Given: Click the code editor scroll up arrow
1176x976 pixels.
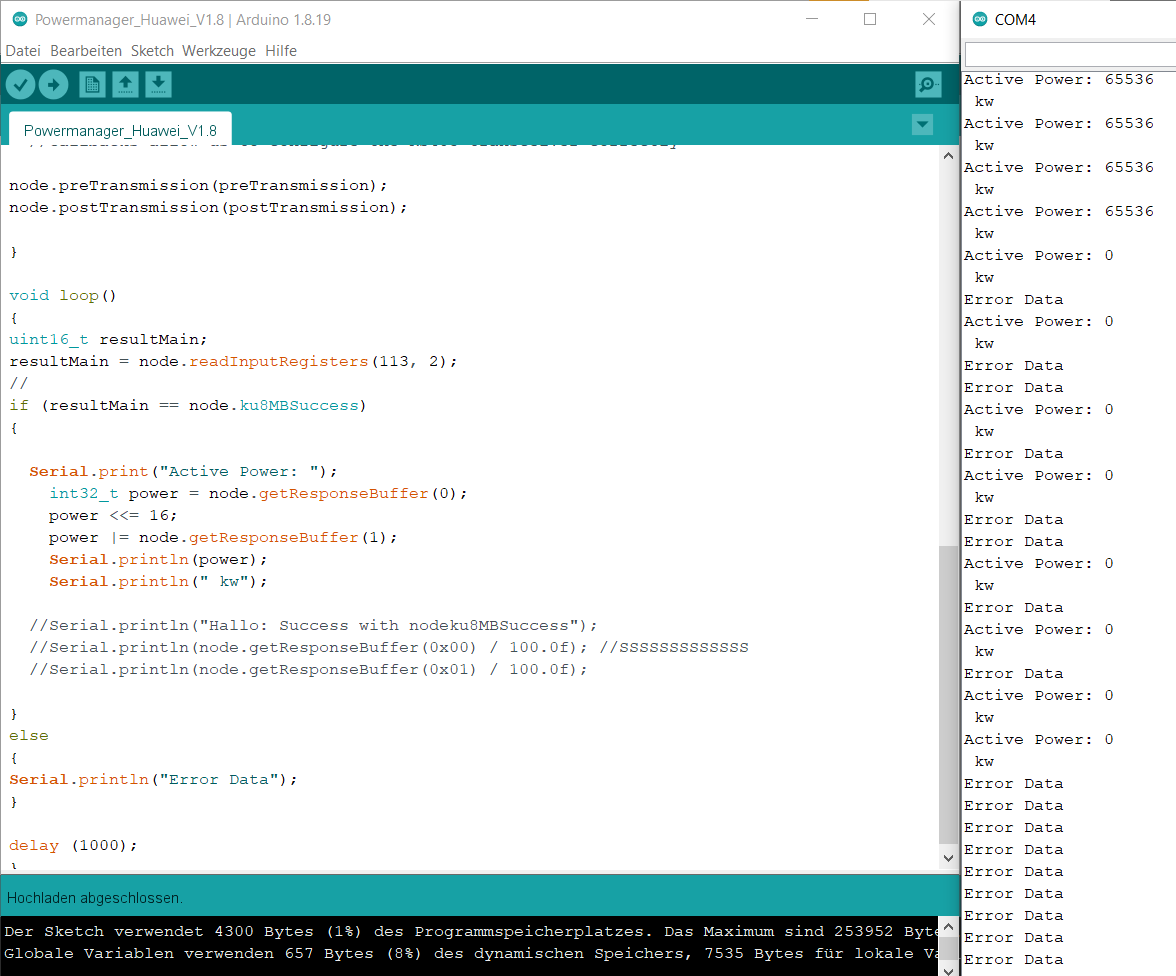Looking at the screenshot, I should click(x=948, y=156).
